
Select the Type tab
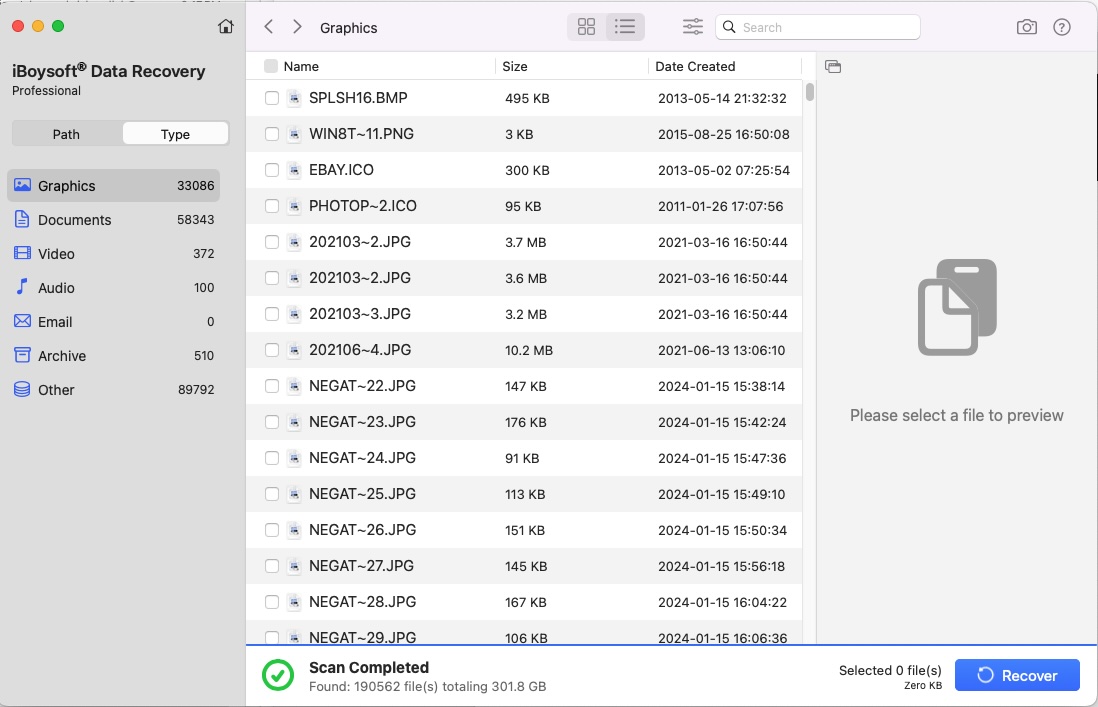point(175,134)
